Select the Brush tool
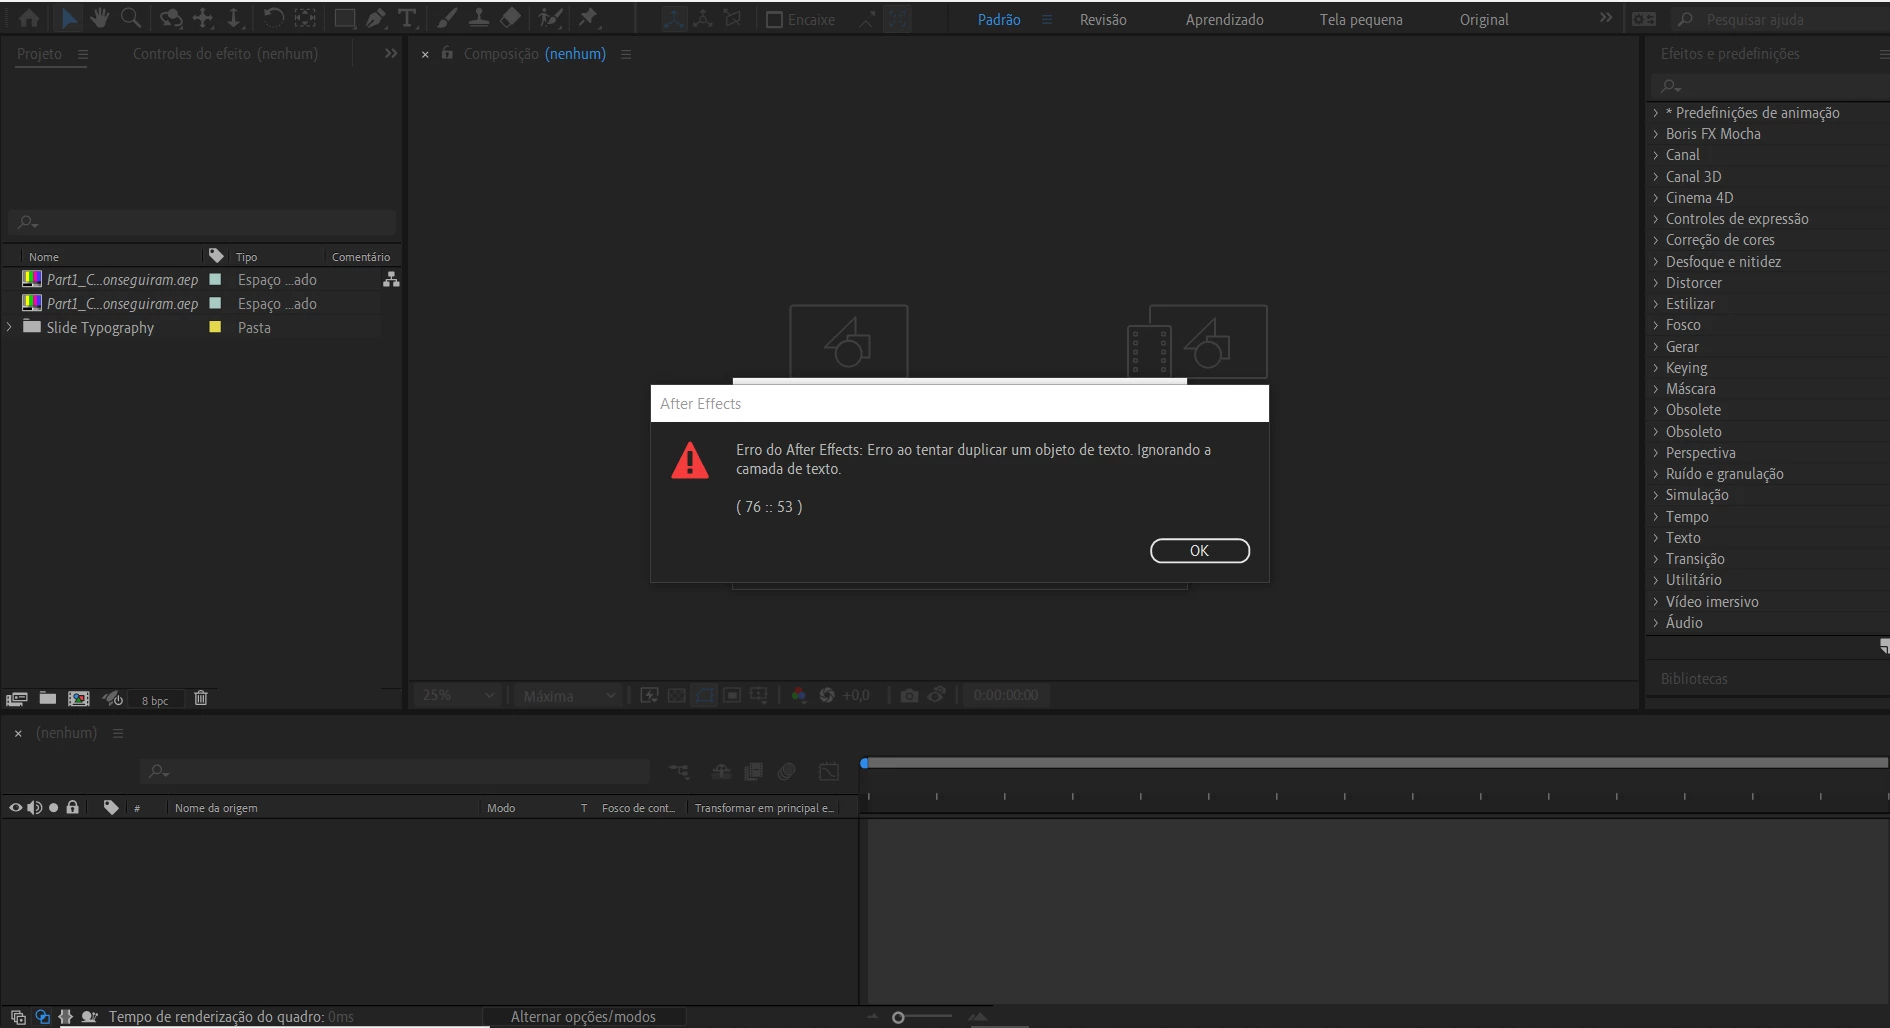 click(447, 18)
